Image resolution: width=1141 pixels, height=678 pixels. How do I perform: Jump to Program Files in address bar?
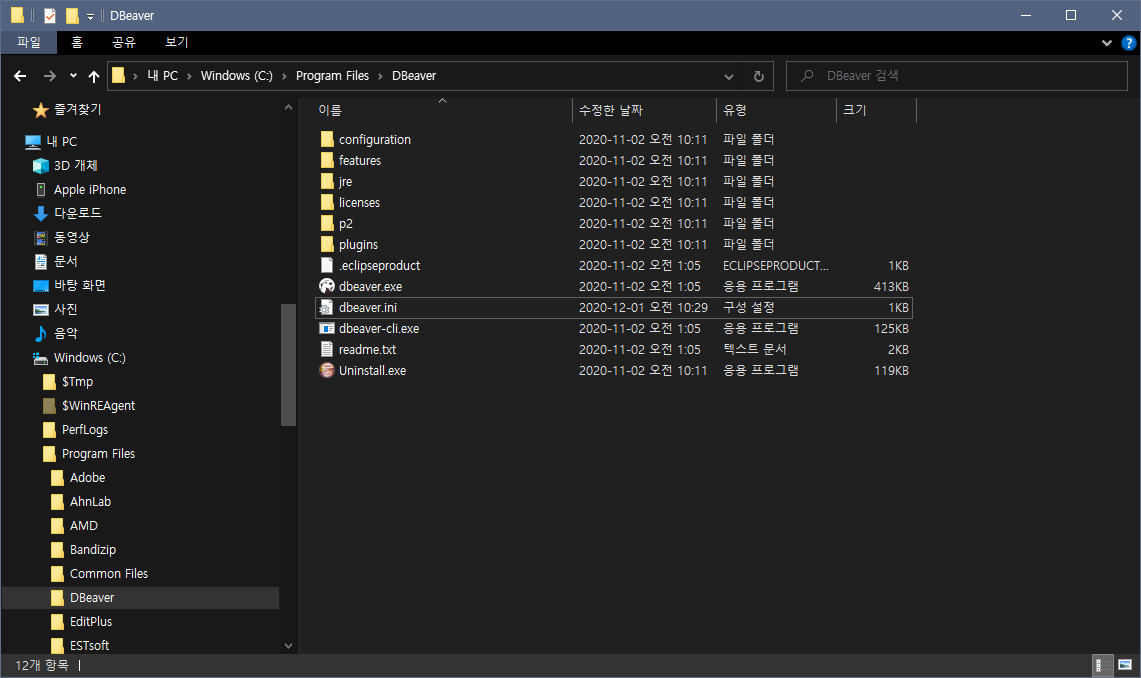tap(332, 76)
